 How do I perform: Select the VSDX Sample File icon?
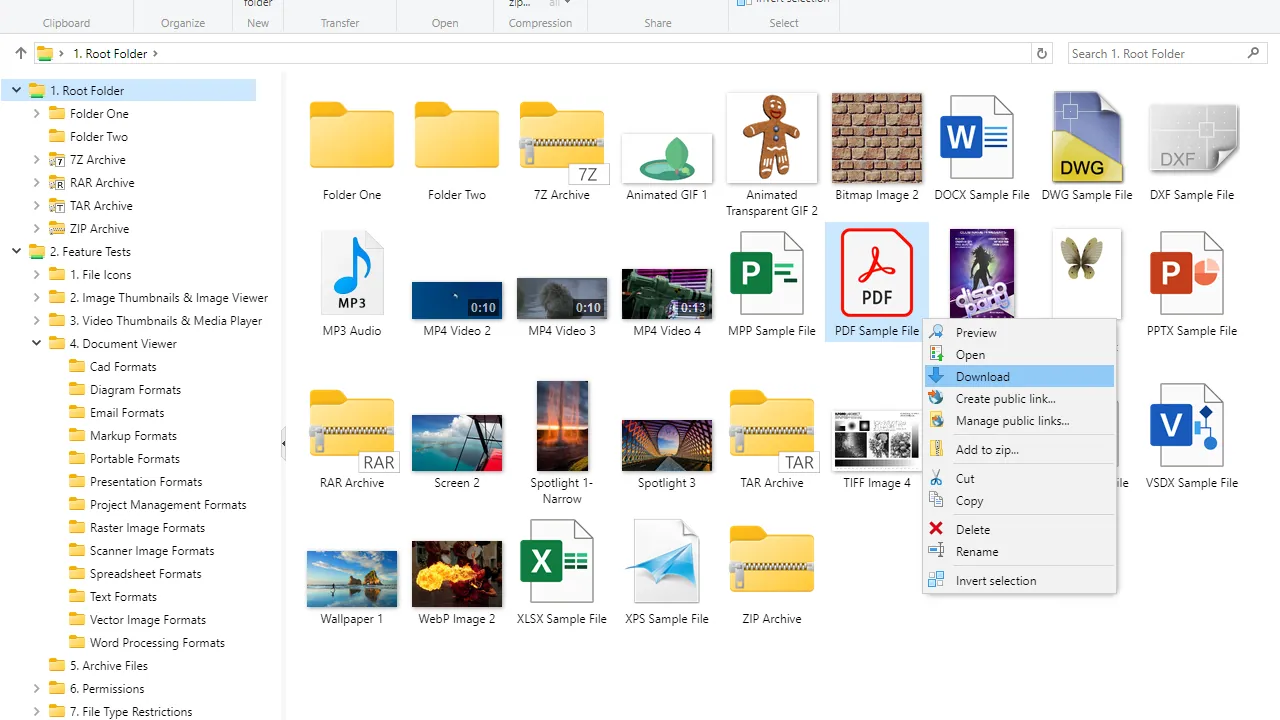click(x=1187, y=426)
